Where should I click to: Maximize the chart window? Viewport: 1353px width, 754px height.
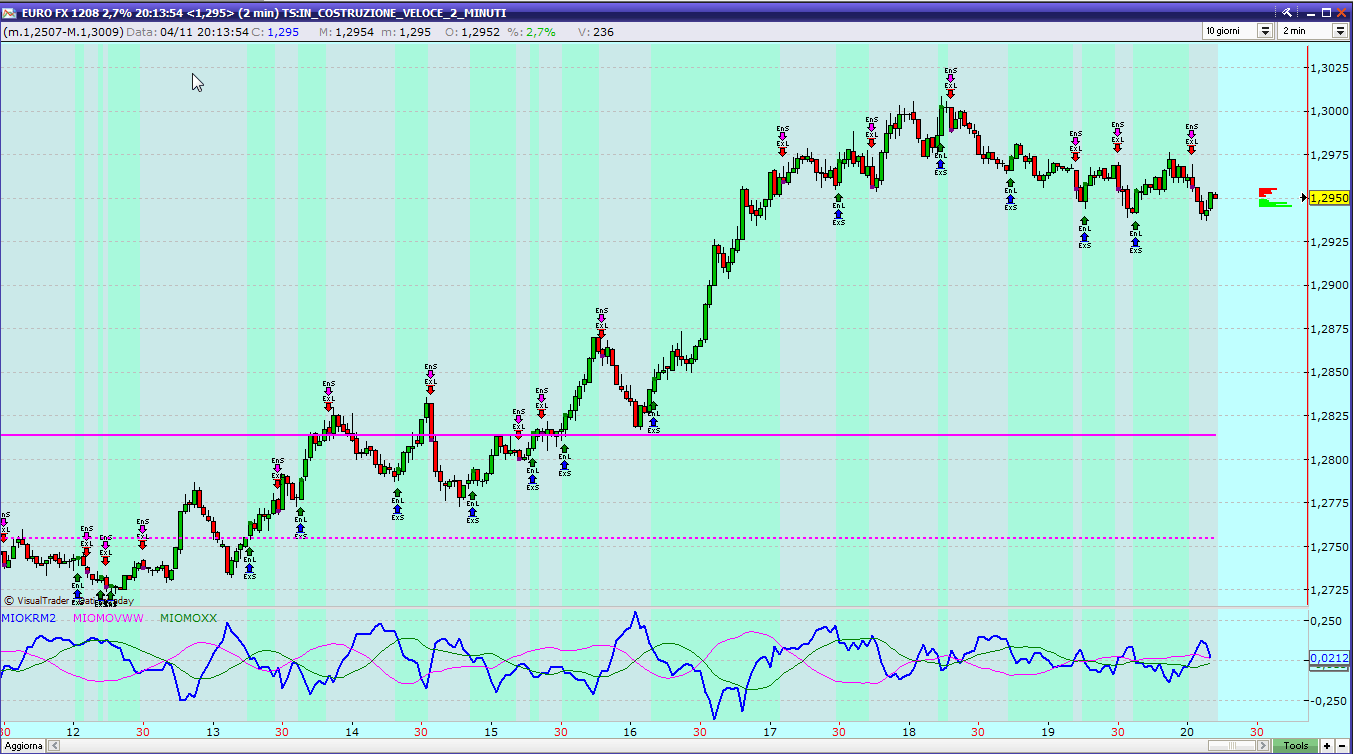(x=1324, y=12)
